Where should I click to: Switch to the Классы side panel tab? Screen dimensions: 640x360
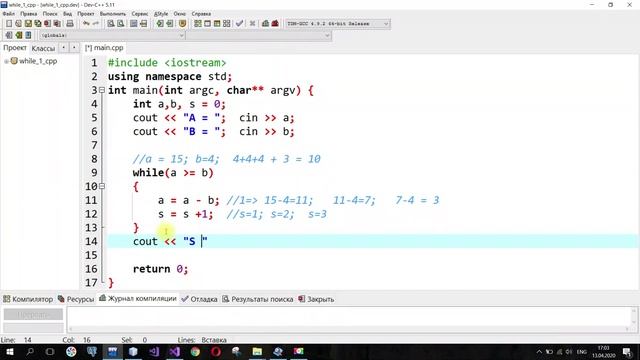tap(43, 48)
